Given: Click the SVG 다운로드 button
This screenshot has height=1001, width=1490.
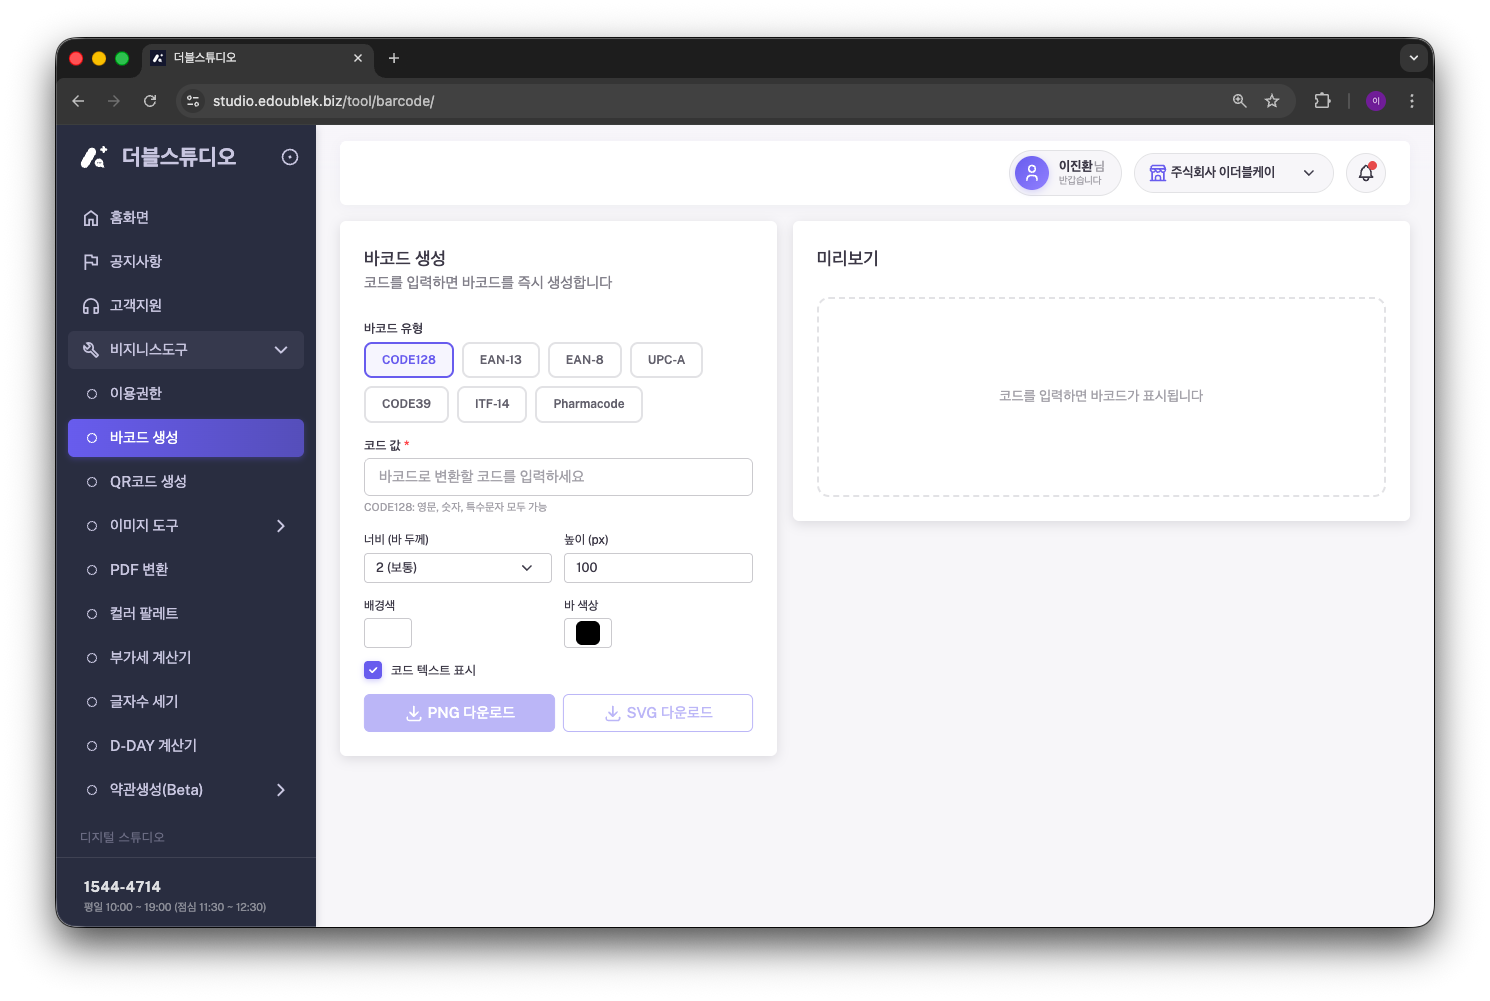Looking at the screenshot, I should click(658, 713).
